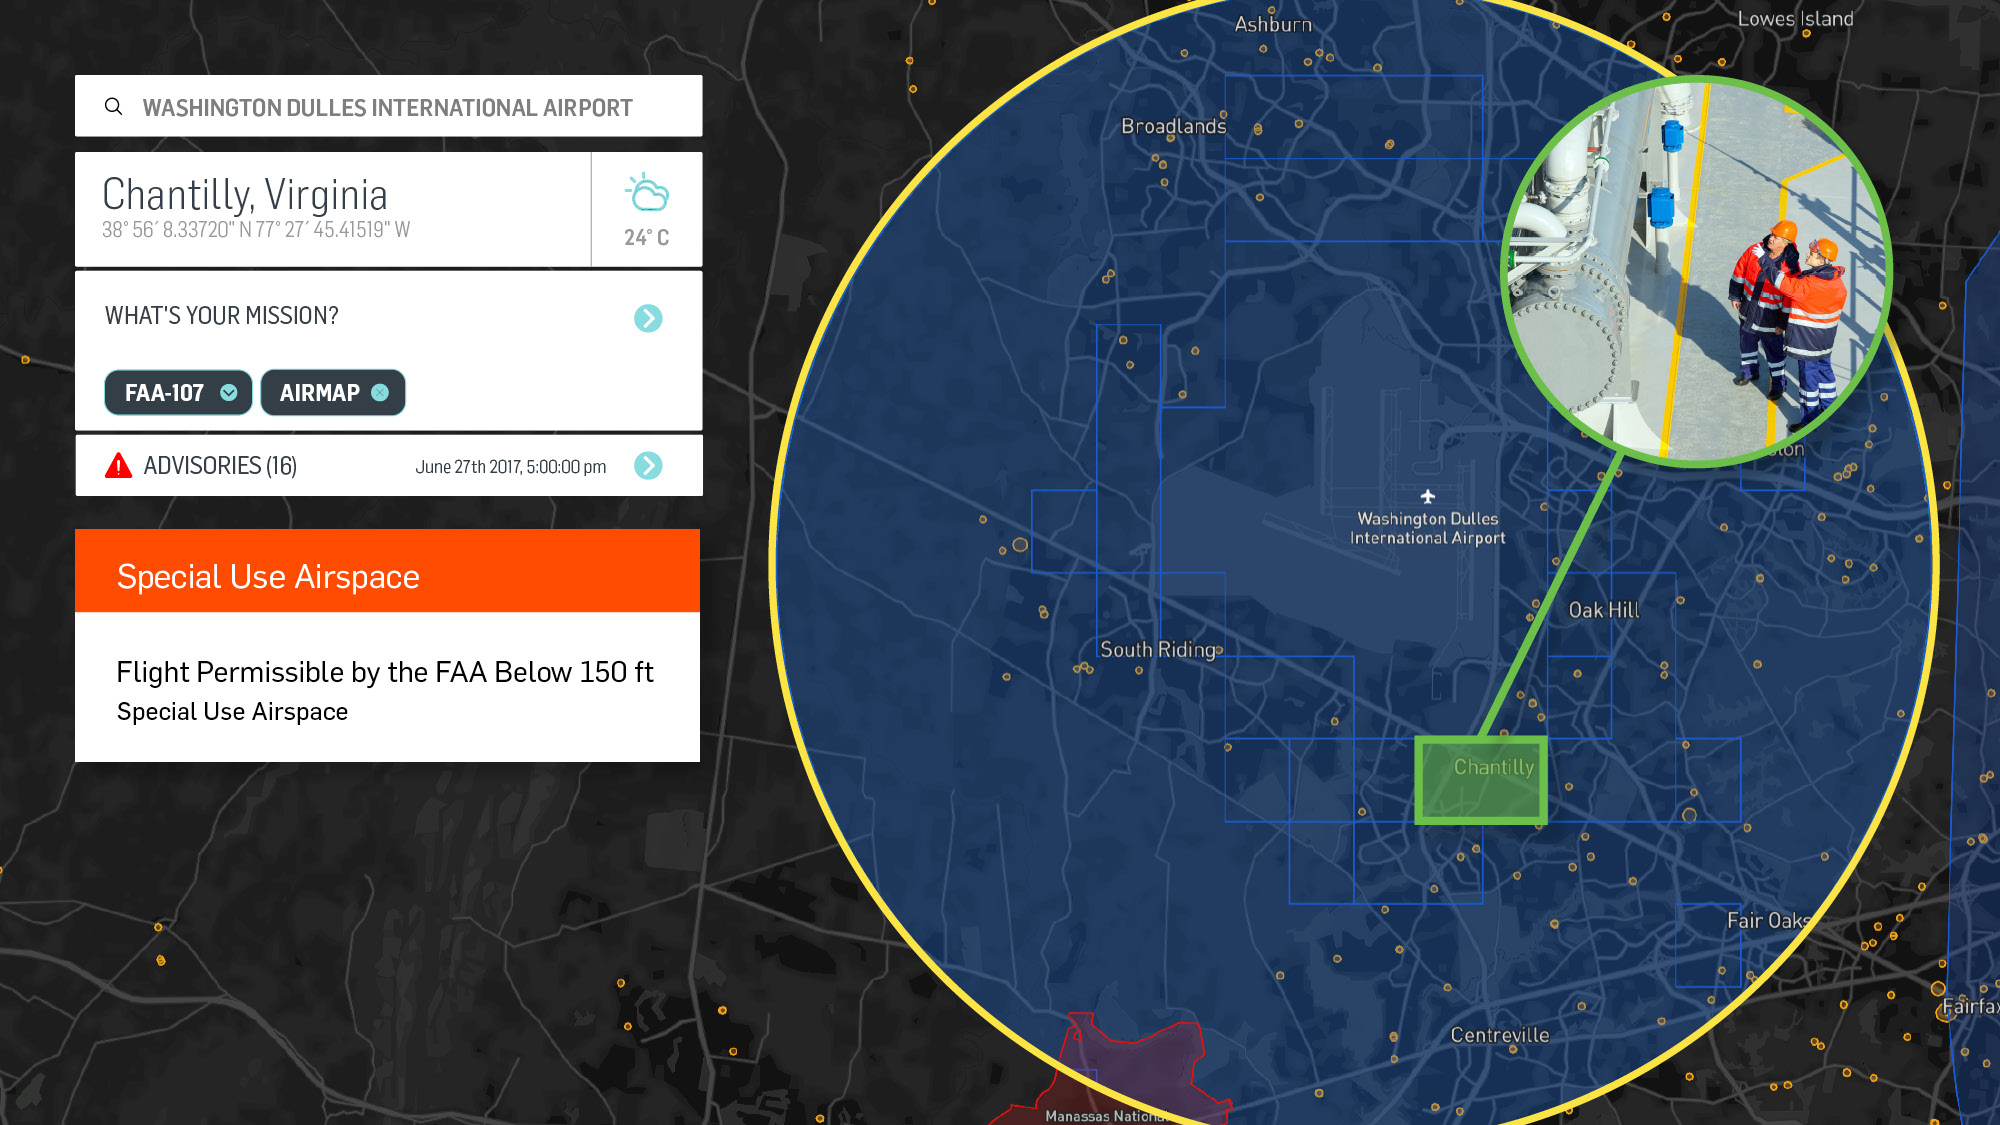
Task: Expand the What's Your Mission arrow
Action: tap(648, 318)
